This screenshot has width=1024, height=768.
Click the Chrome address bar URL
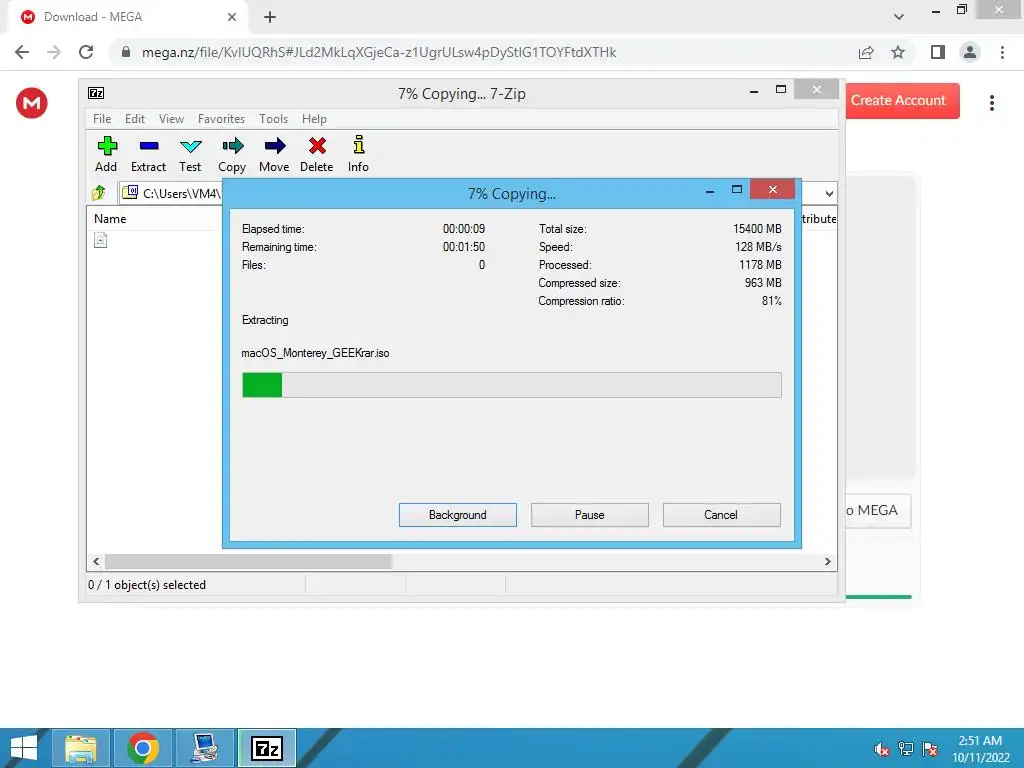click(x=379, y=52)
